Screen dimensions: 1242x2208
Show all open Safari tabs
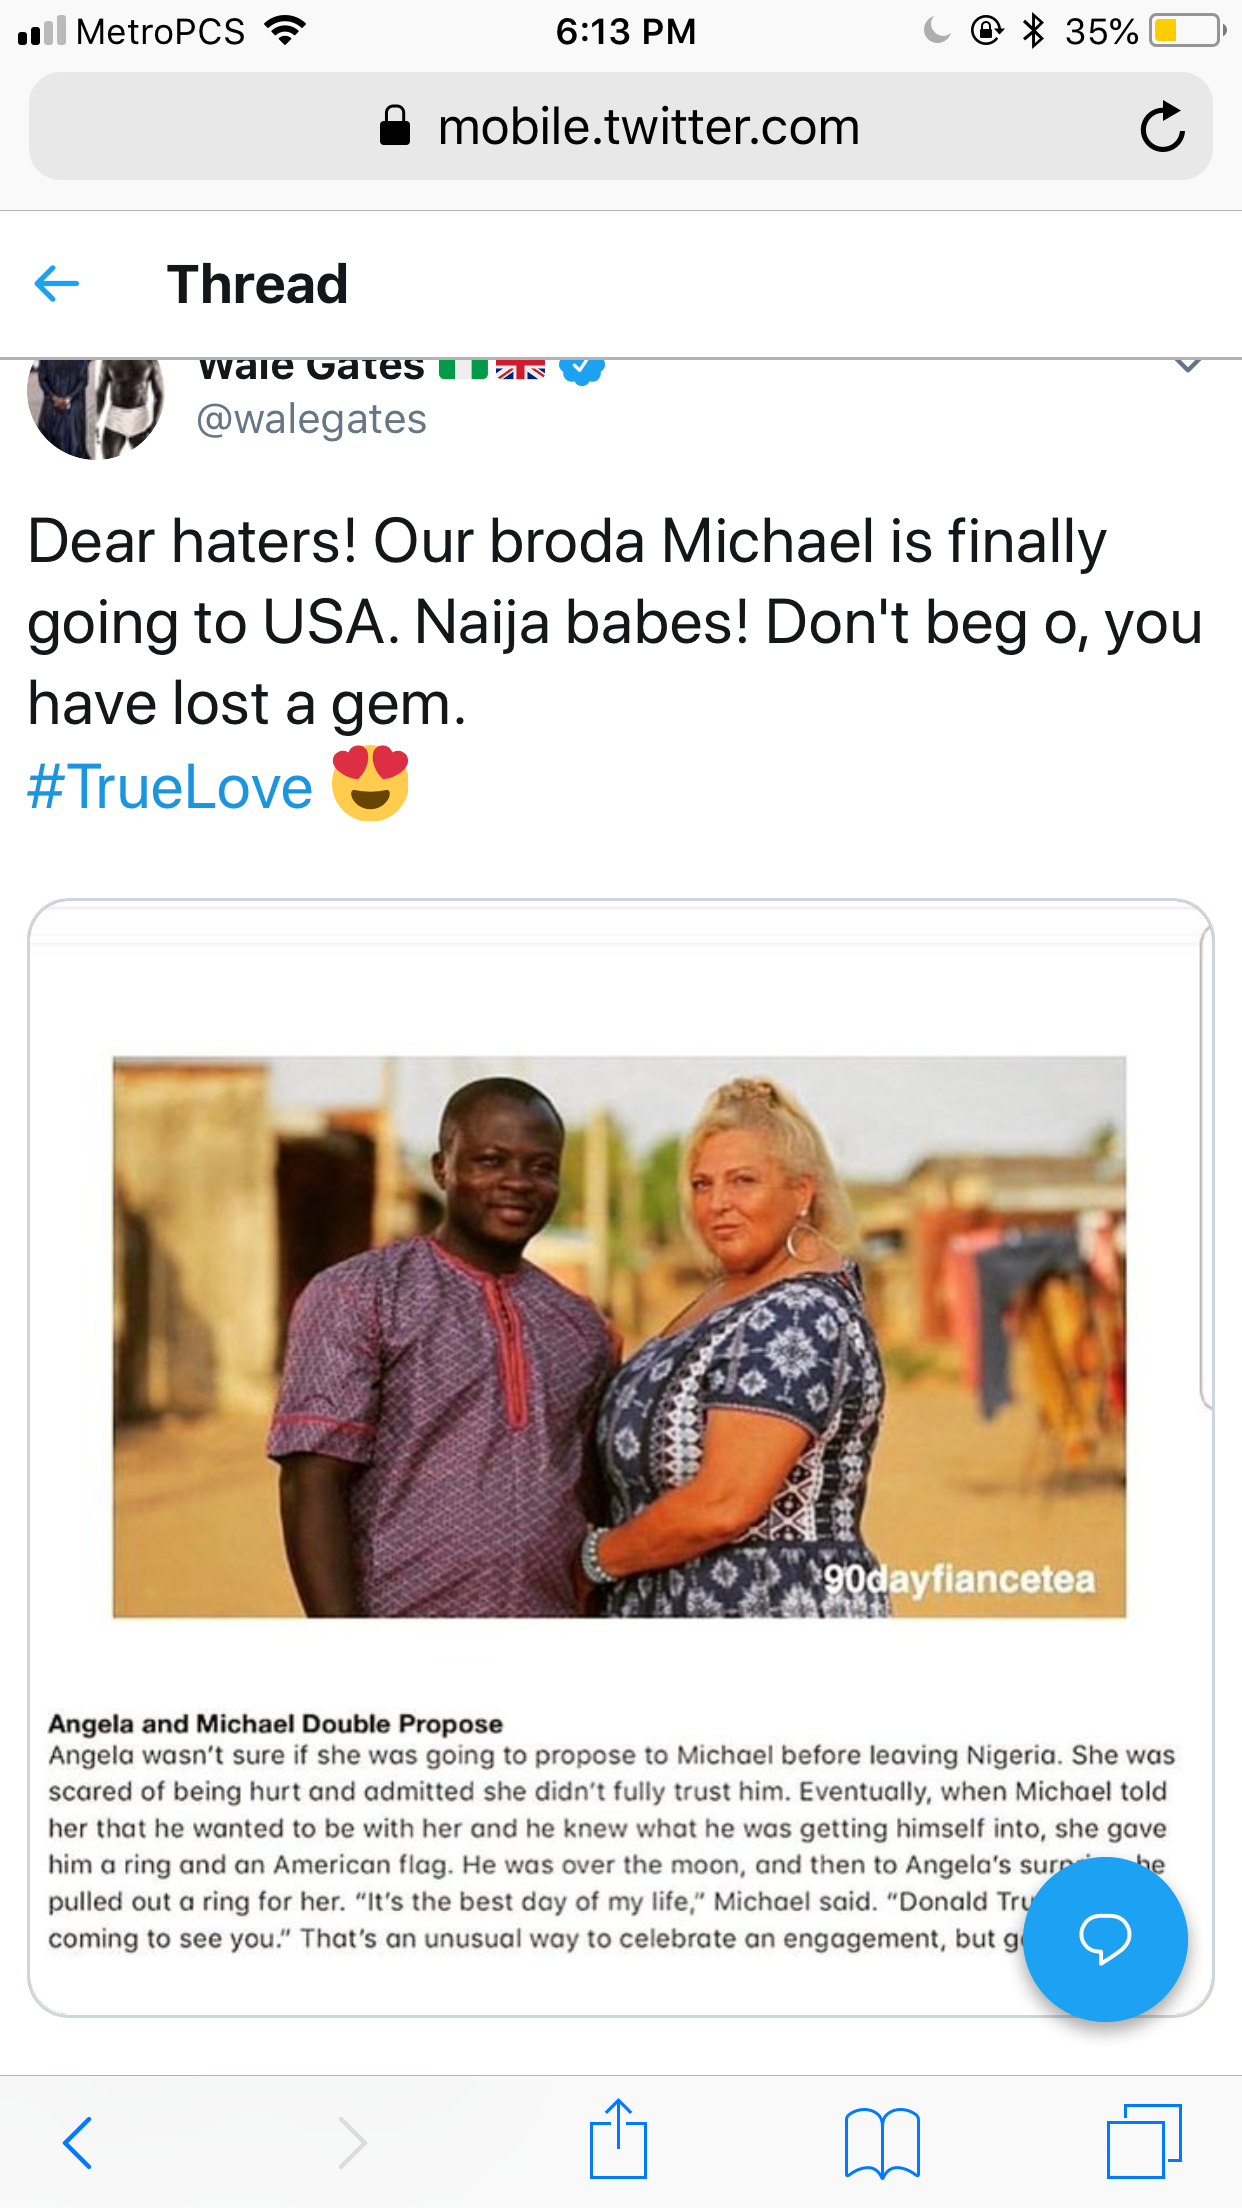click(x=1144, y=2141)
